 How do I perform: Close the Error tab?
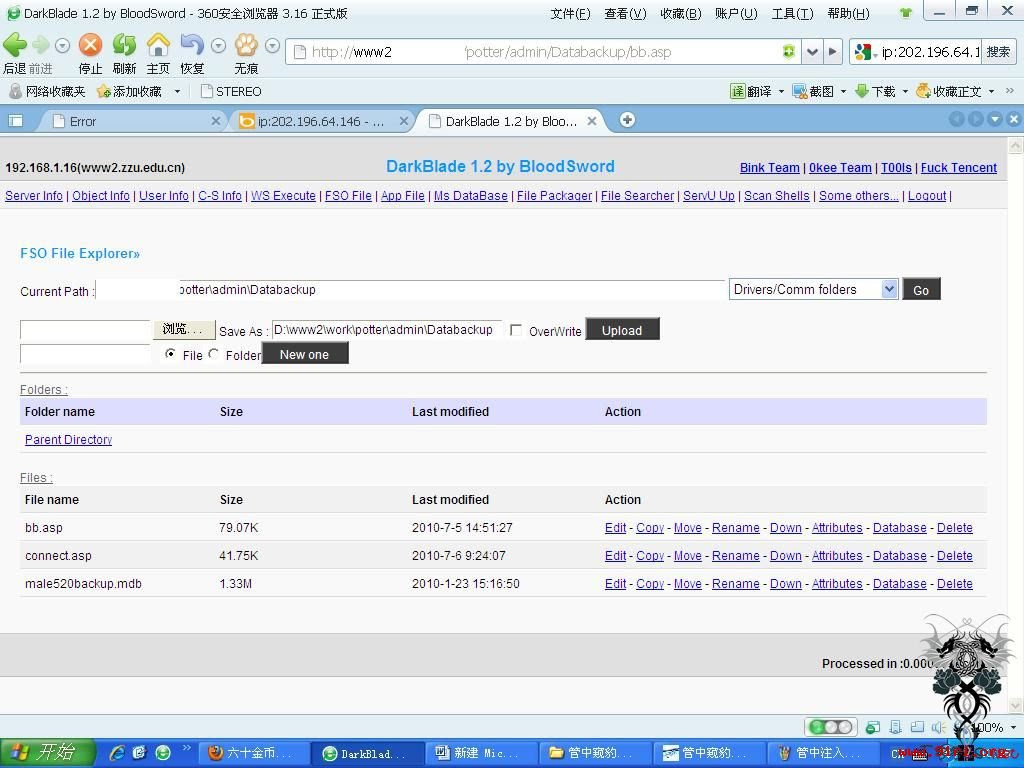click(216, 121)
